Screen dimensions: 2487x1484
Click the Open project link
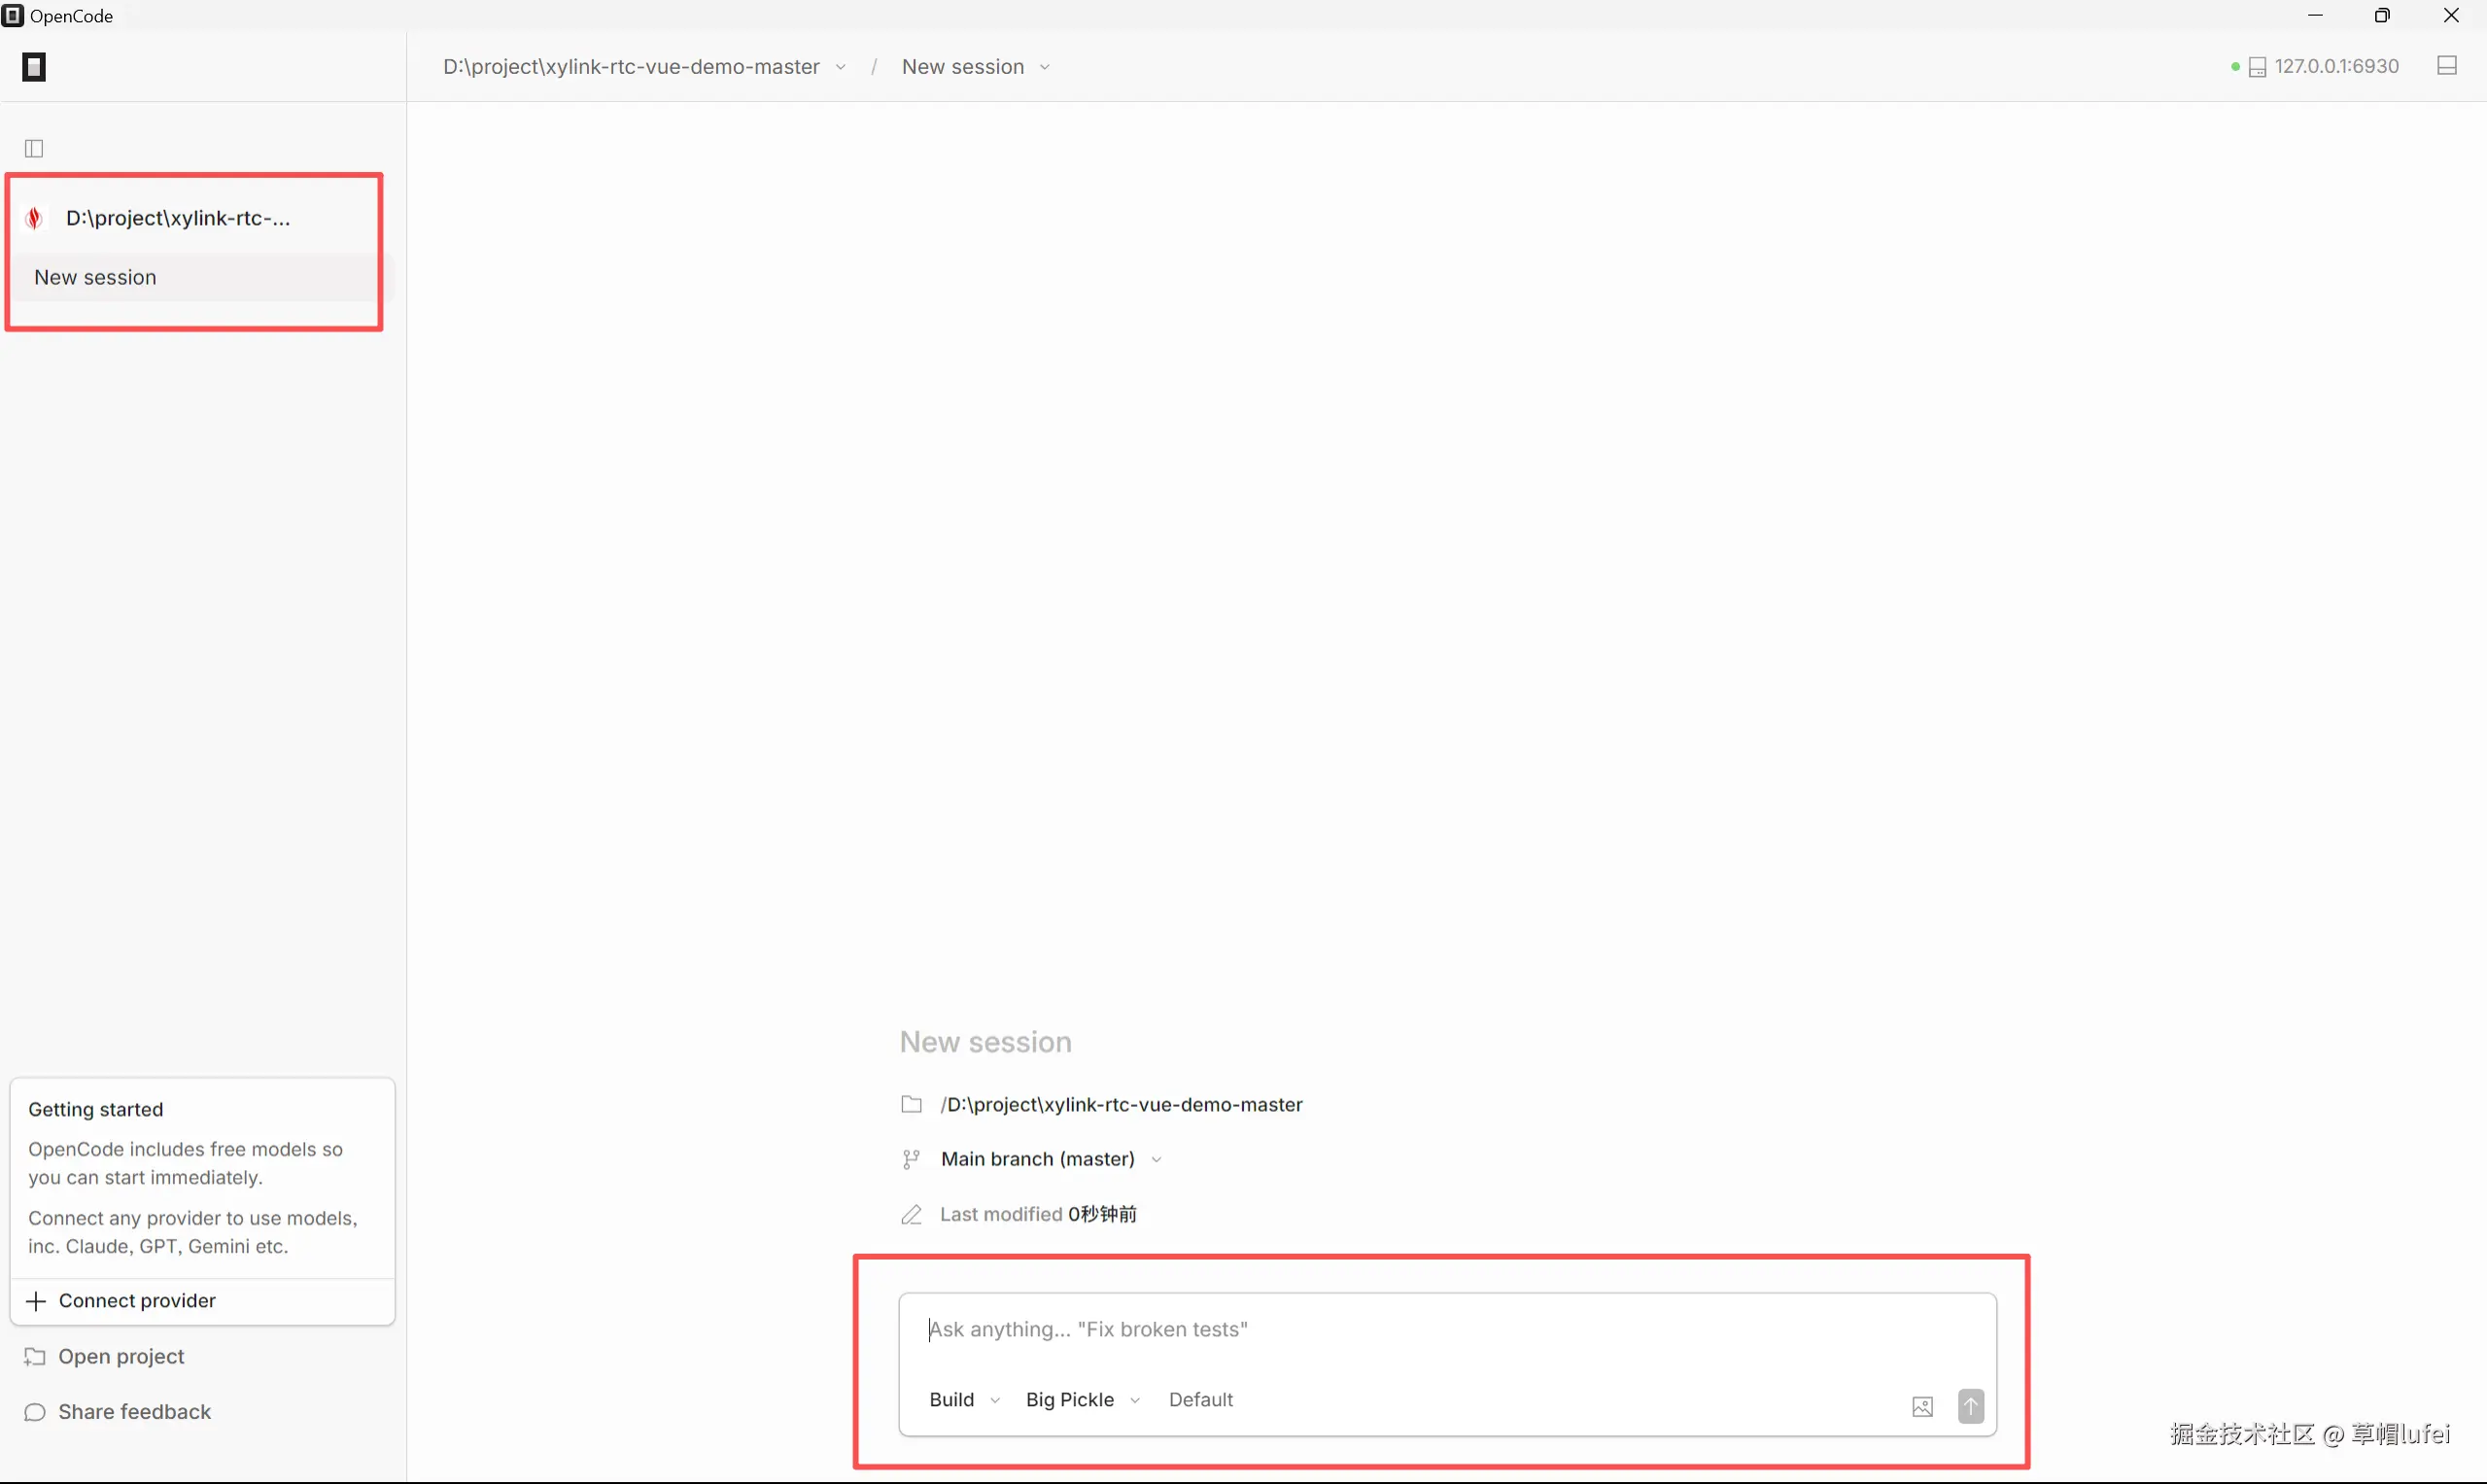(121, 1356)
